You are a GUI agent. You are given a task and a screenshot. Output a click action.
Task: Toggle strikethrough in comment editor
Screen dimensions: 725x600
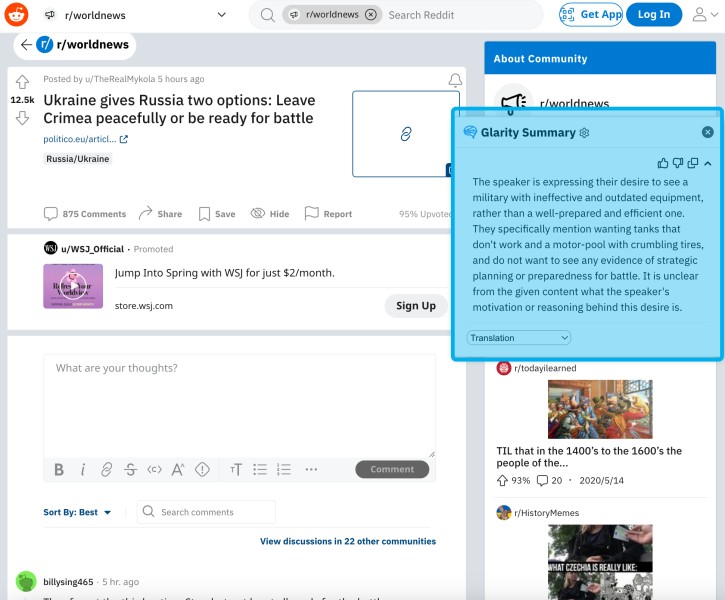tap(130, 470)
